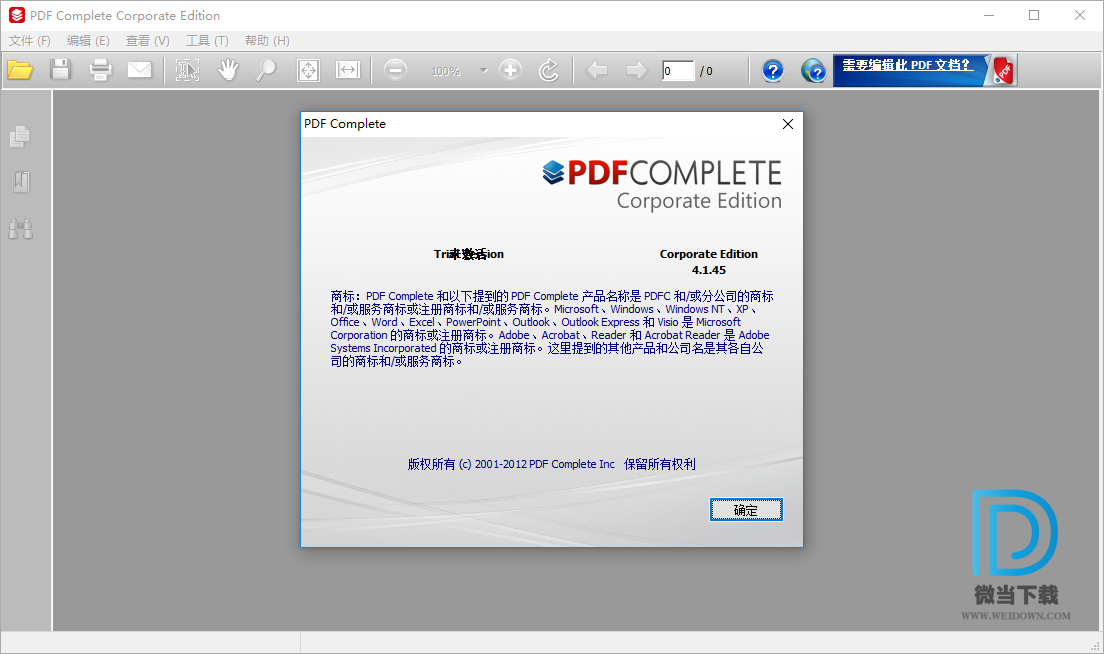Open help with blue question icon

coord(773,70)
